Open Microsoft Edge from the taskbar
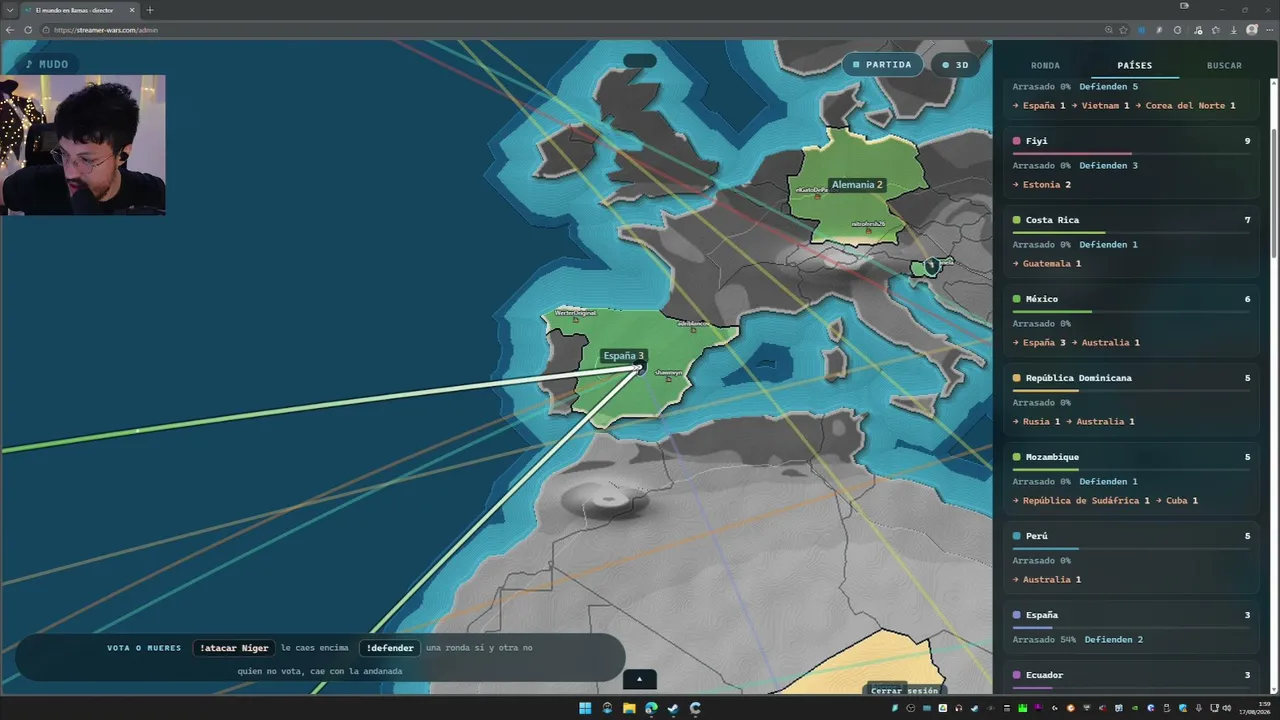1280x720 pixels. [651, 708]
